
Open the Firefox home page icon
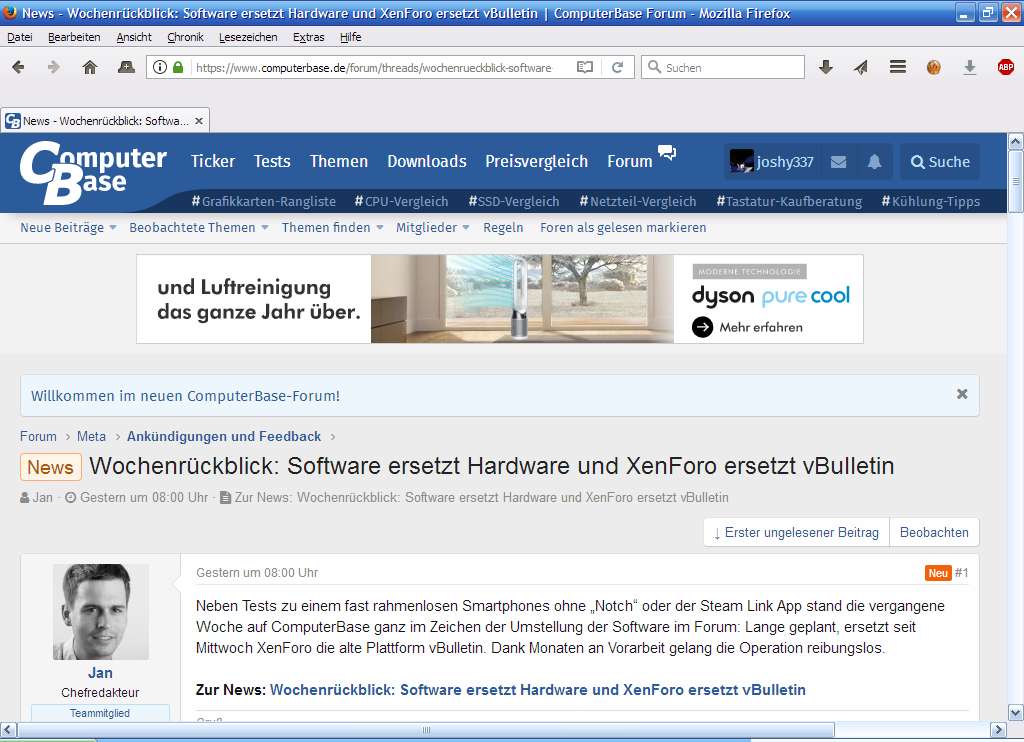(x=90, y=67)
